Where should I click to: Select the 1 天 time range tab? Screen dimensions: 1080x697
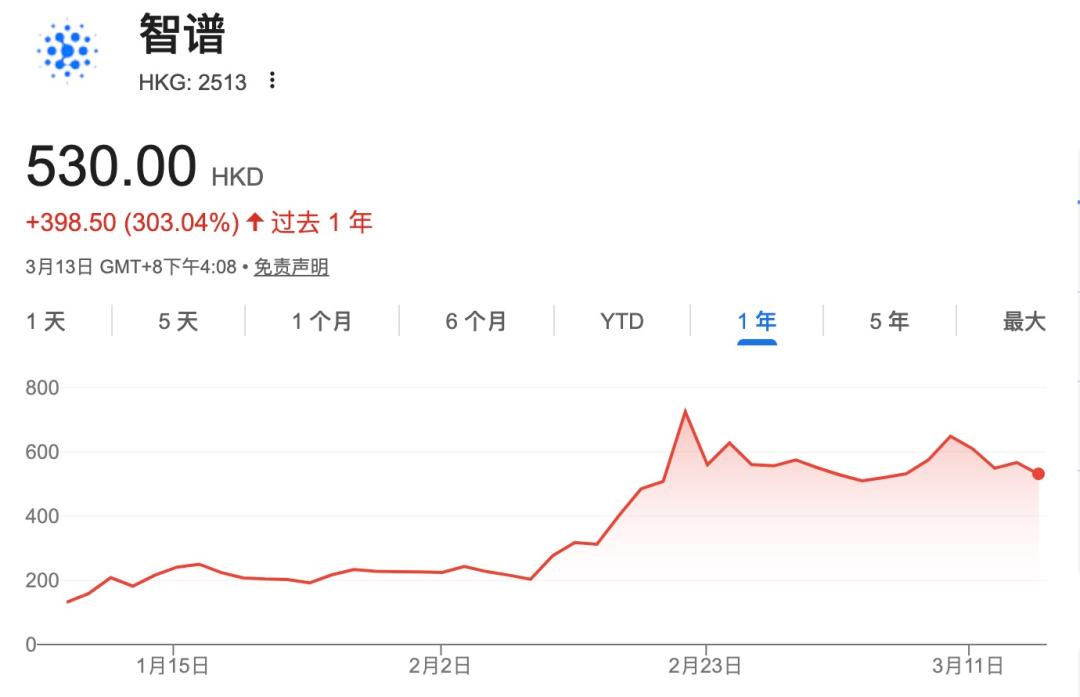coord(46,321)
